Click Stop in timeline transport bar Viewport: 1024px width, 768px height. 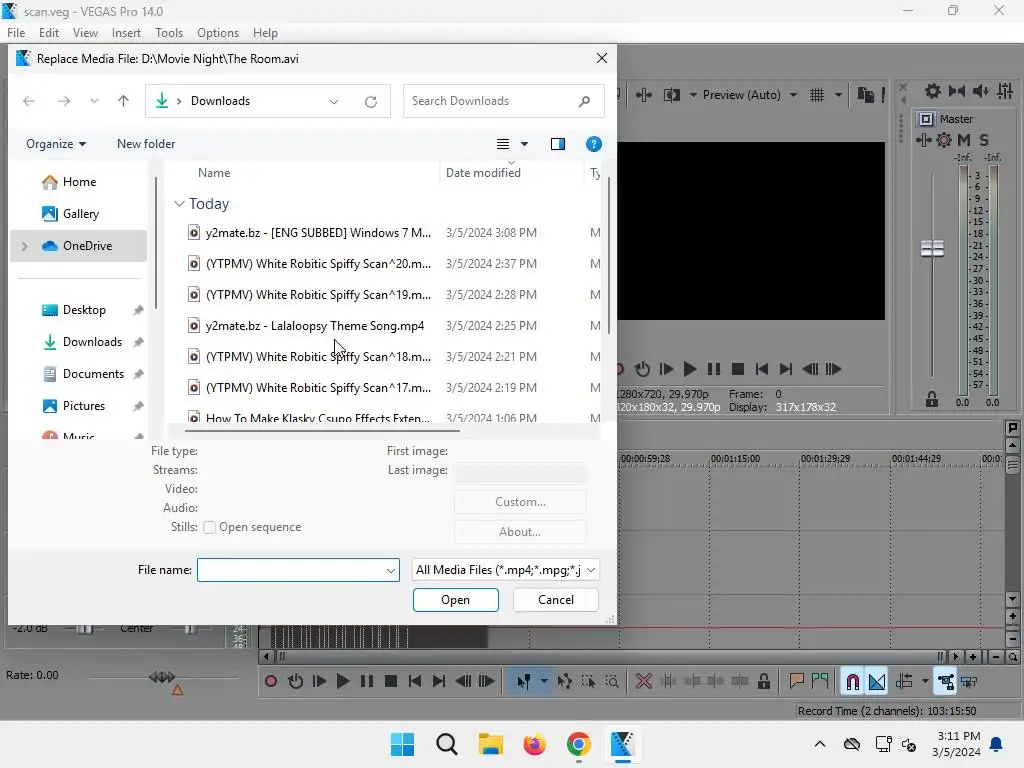point(391,681)
